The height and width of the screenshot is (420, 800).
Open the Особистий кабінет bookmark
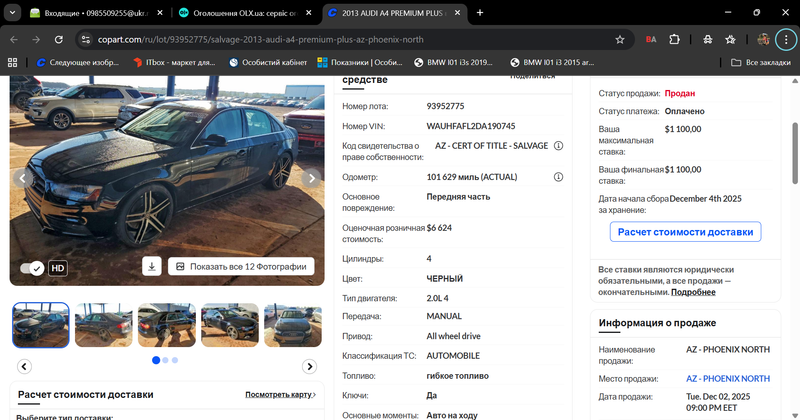click(x=268, y=62)
